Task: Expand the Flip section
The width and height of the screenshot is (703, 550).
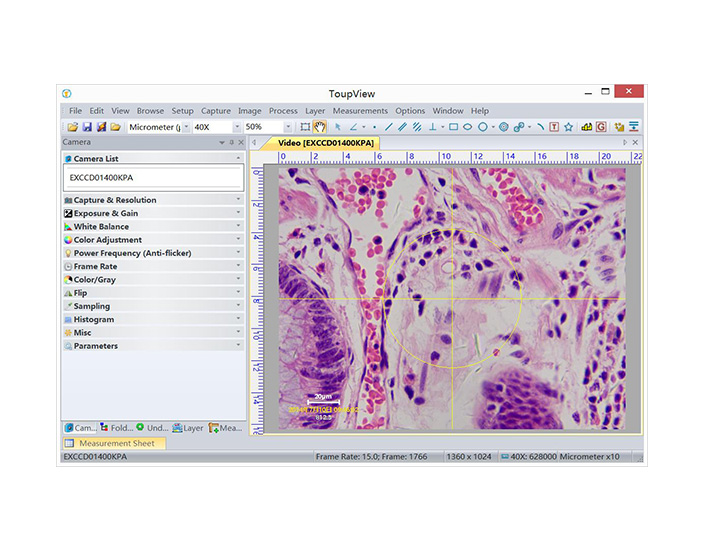Action: click(x=153, y=293)
